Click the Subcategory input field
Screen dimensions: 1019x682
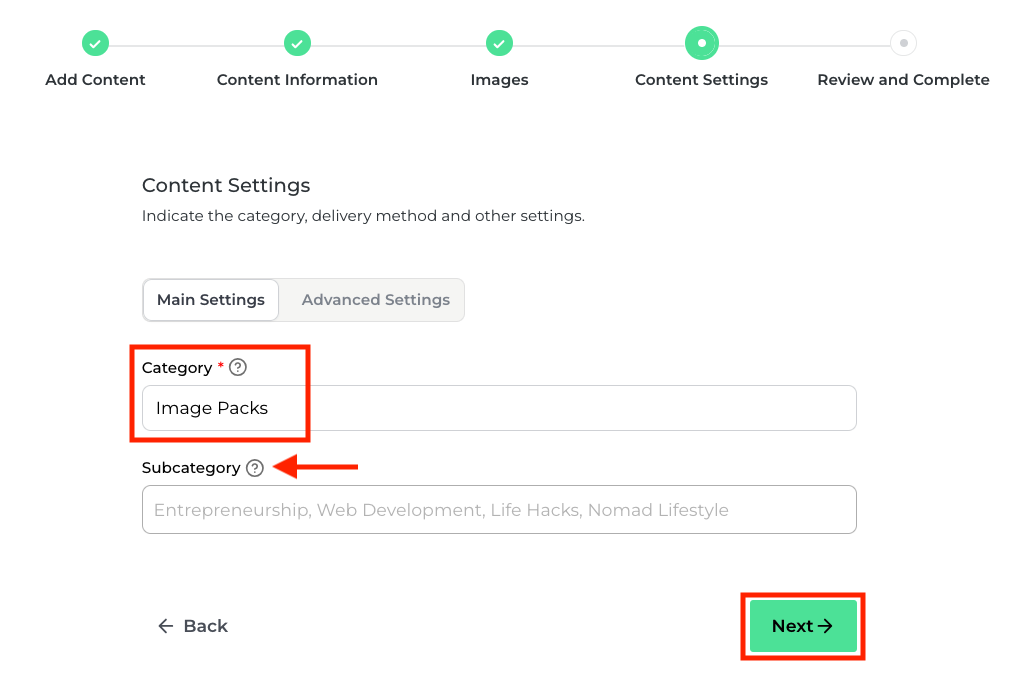(x=499, y=510)
